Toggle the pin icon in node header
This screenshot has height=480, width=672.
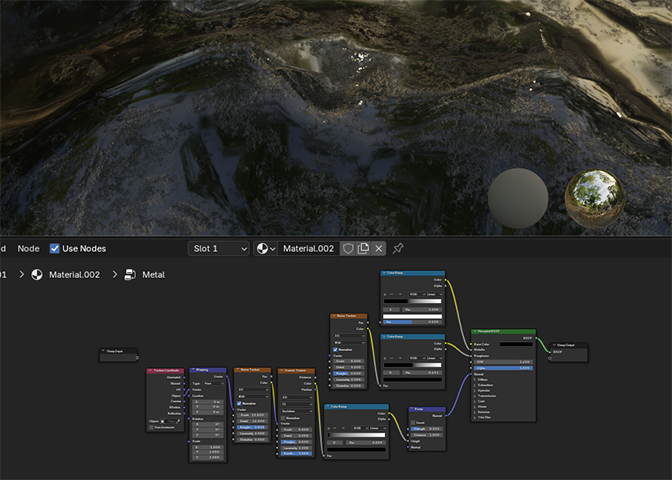coord(398,248)
